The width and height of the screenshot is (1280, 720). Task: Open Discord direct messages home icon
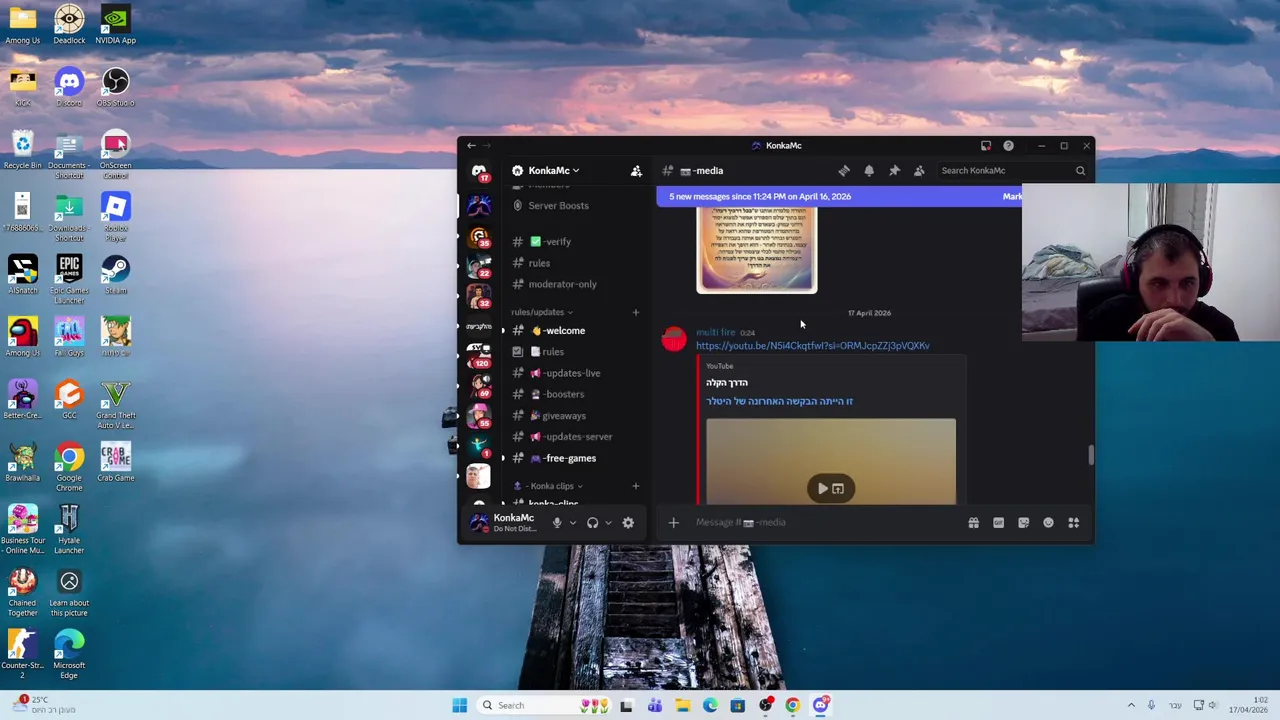(479, 171)
